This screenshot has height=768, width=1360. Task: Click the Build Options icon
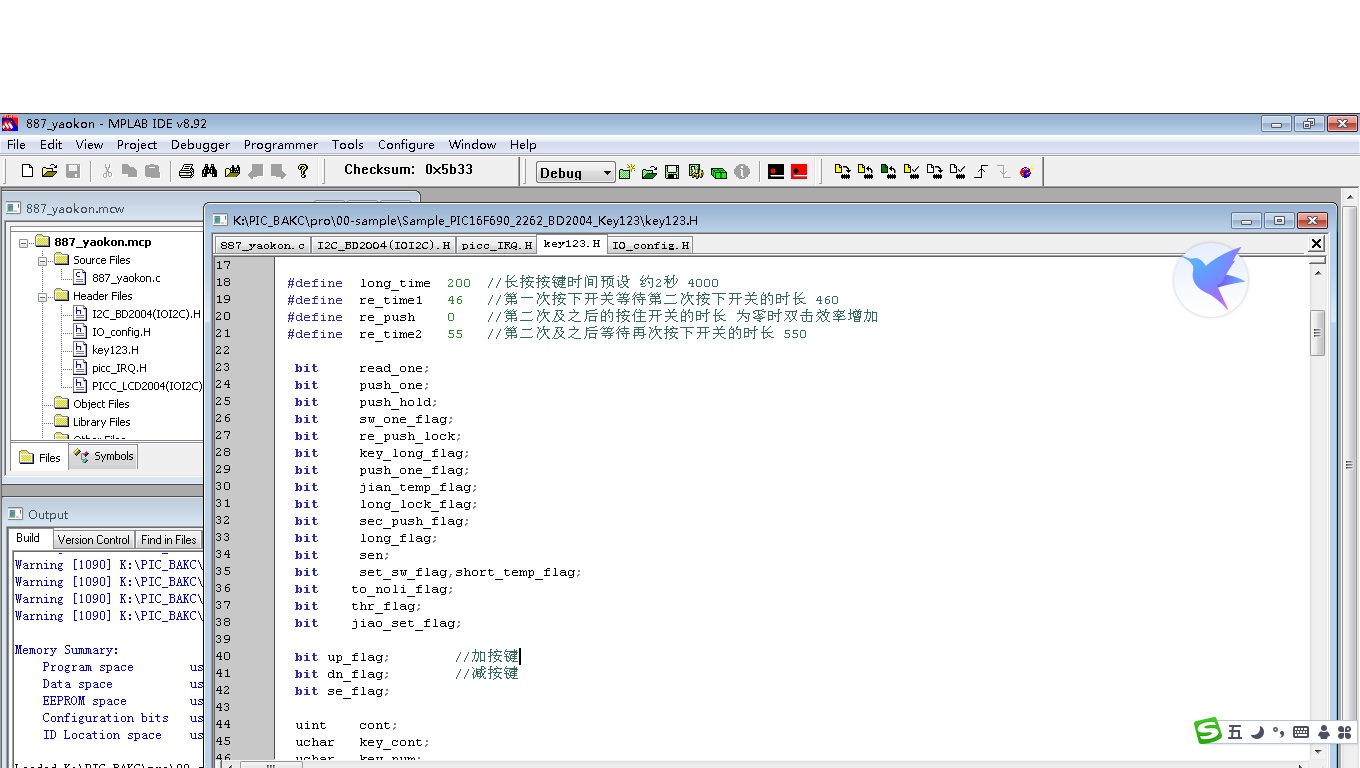pyautogui.click(x=696, y=172)
